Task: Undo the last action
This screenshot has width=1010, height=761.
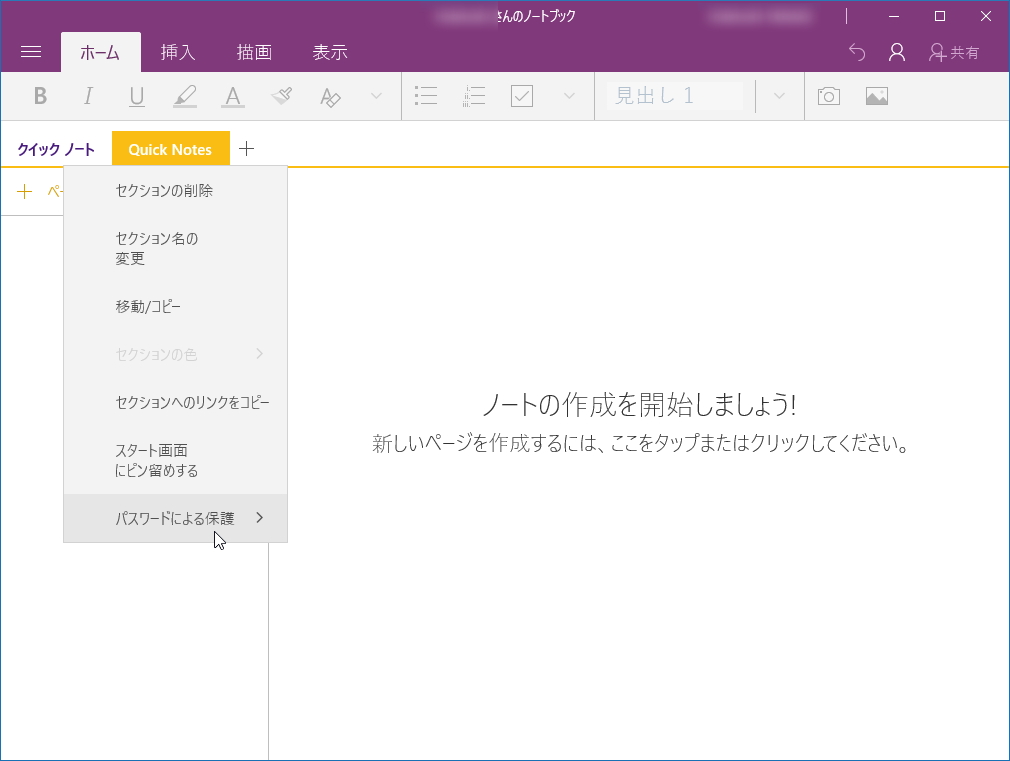Action: [x=856, y=52]
